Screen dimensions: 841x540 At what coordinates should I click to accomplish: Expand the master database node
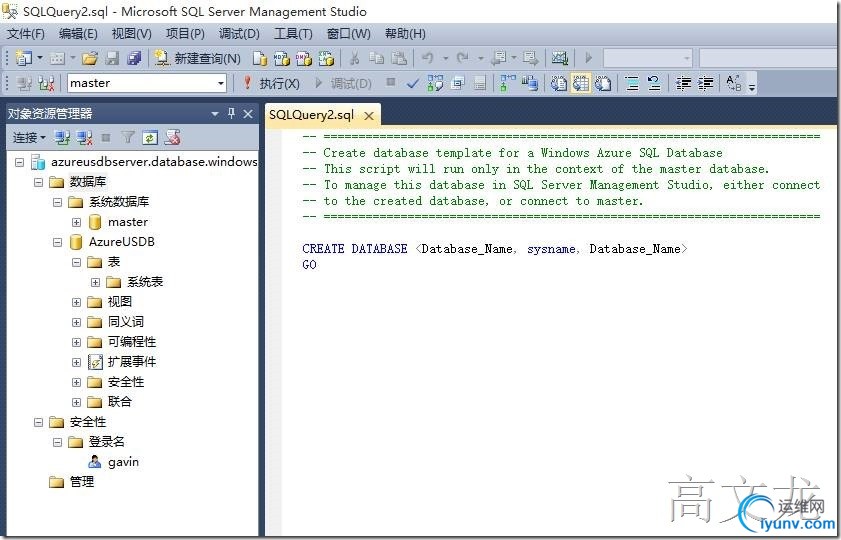click(77, 222)
